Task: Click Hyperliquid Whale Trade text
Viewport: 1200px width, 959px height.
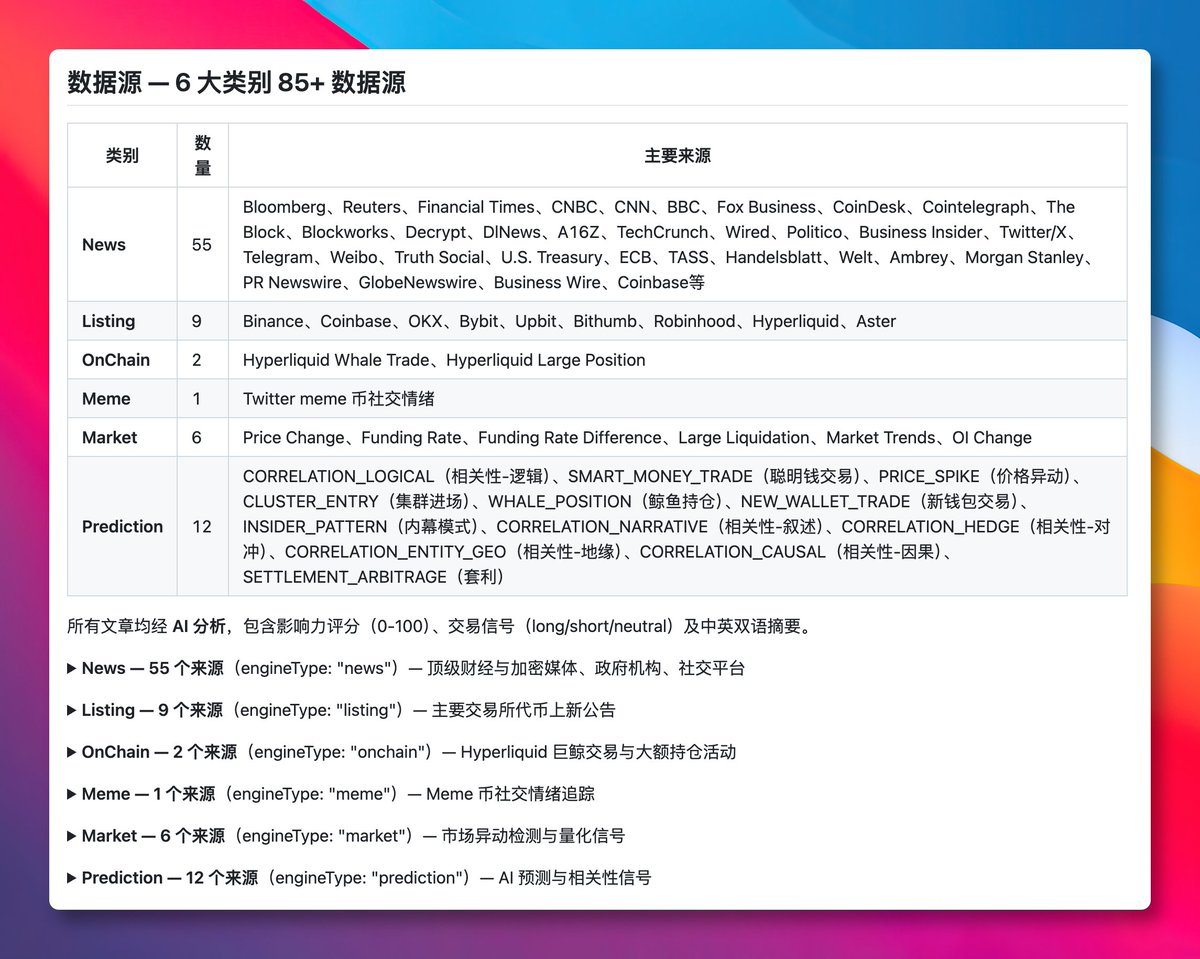Action: tap(336, 360)
